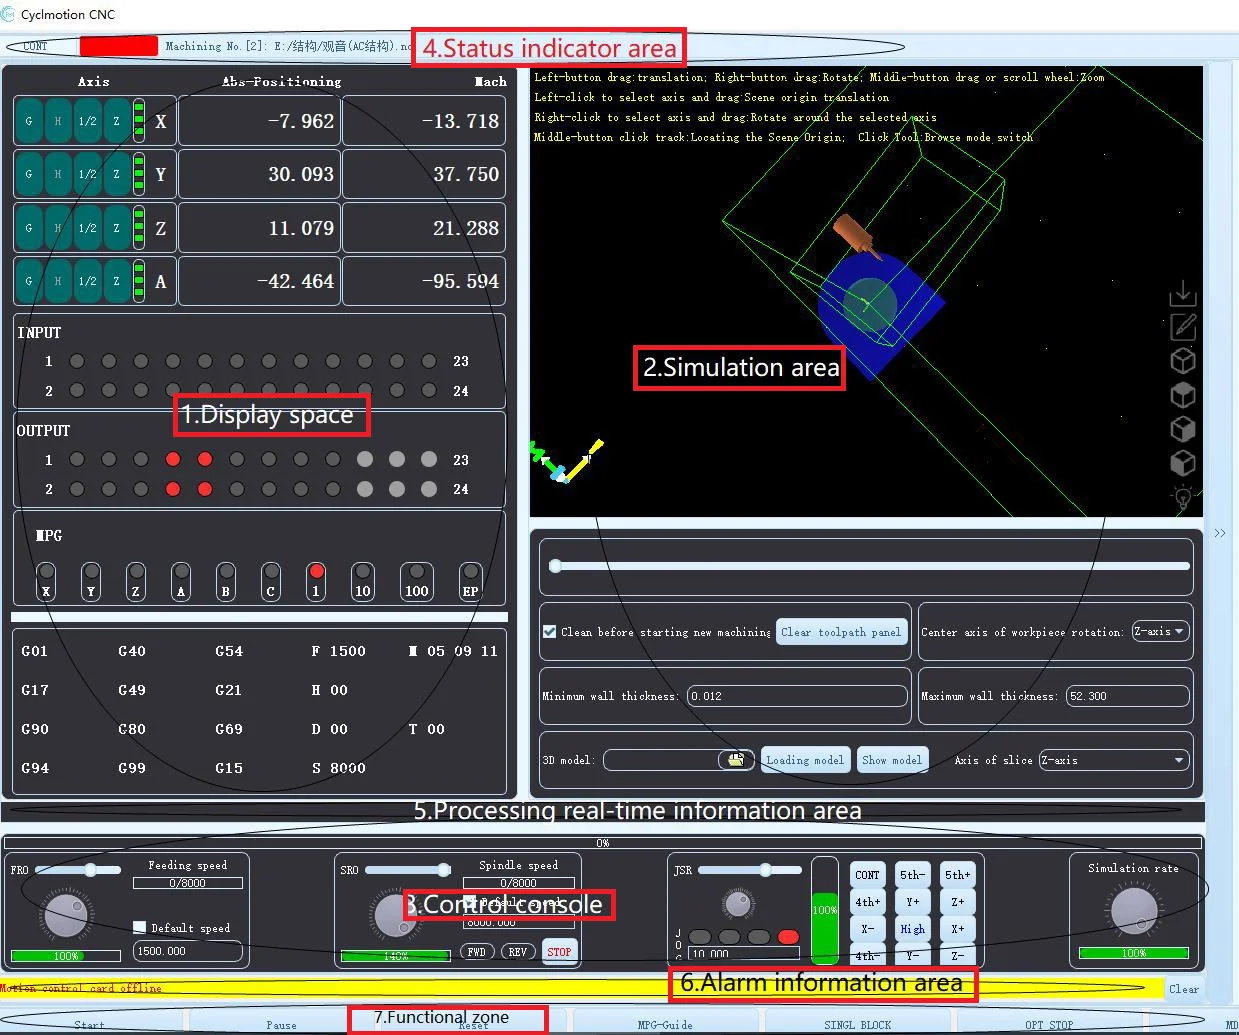Click the pencil edit icon beside simulation
This screenshot has width=1239, height=1035.
pos(1183,326)
